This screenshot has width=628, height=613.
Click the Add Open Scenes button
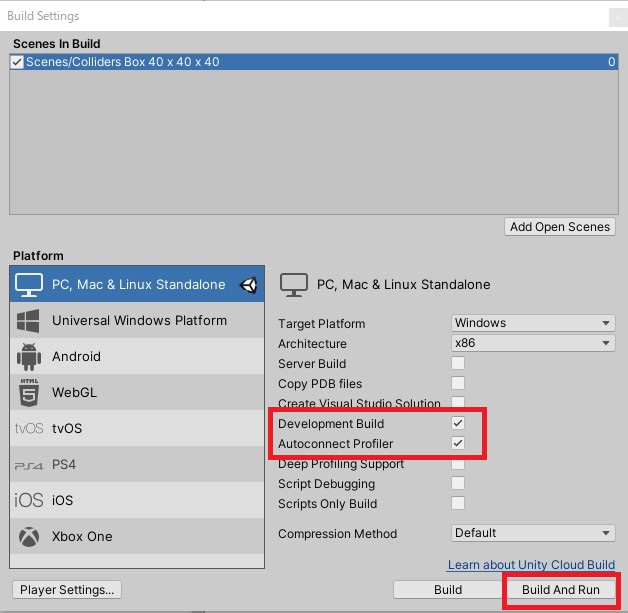click(560, 227)
